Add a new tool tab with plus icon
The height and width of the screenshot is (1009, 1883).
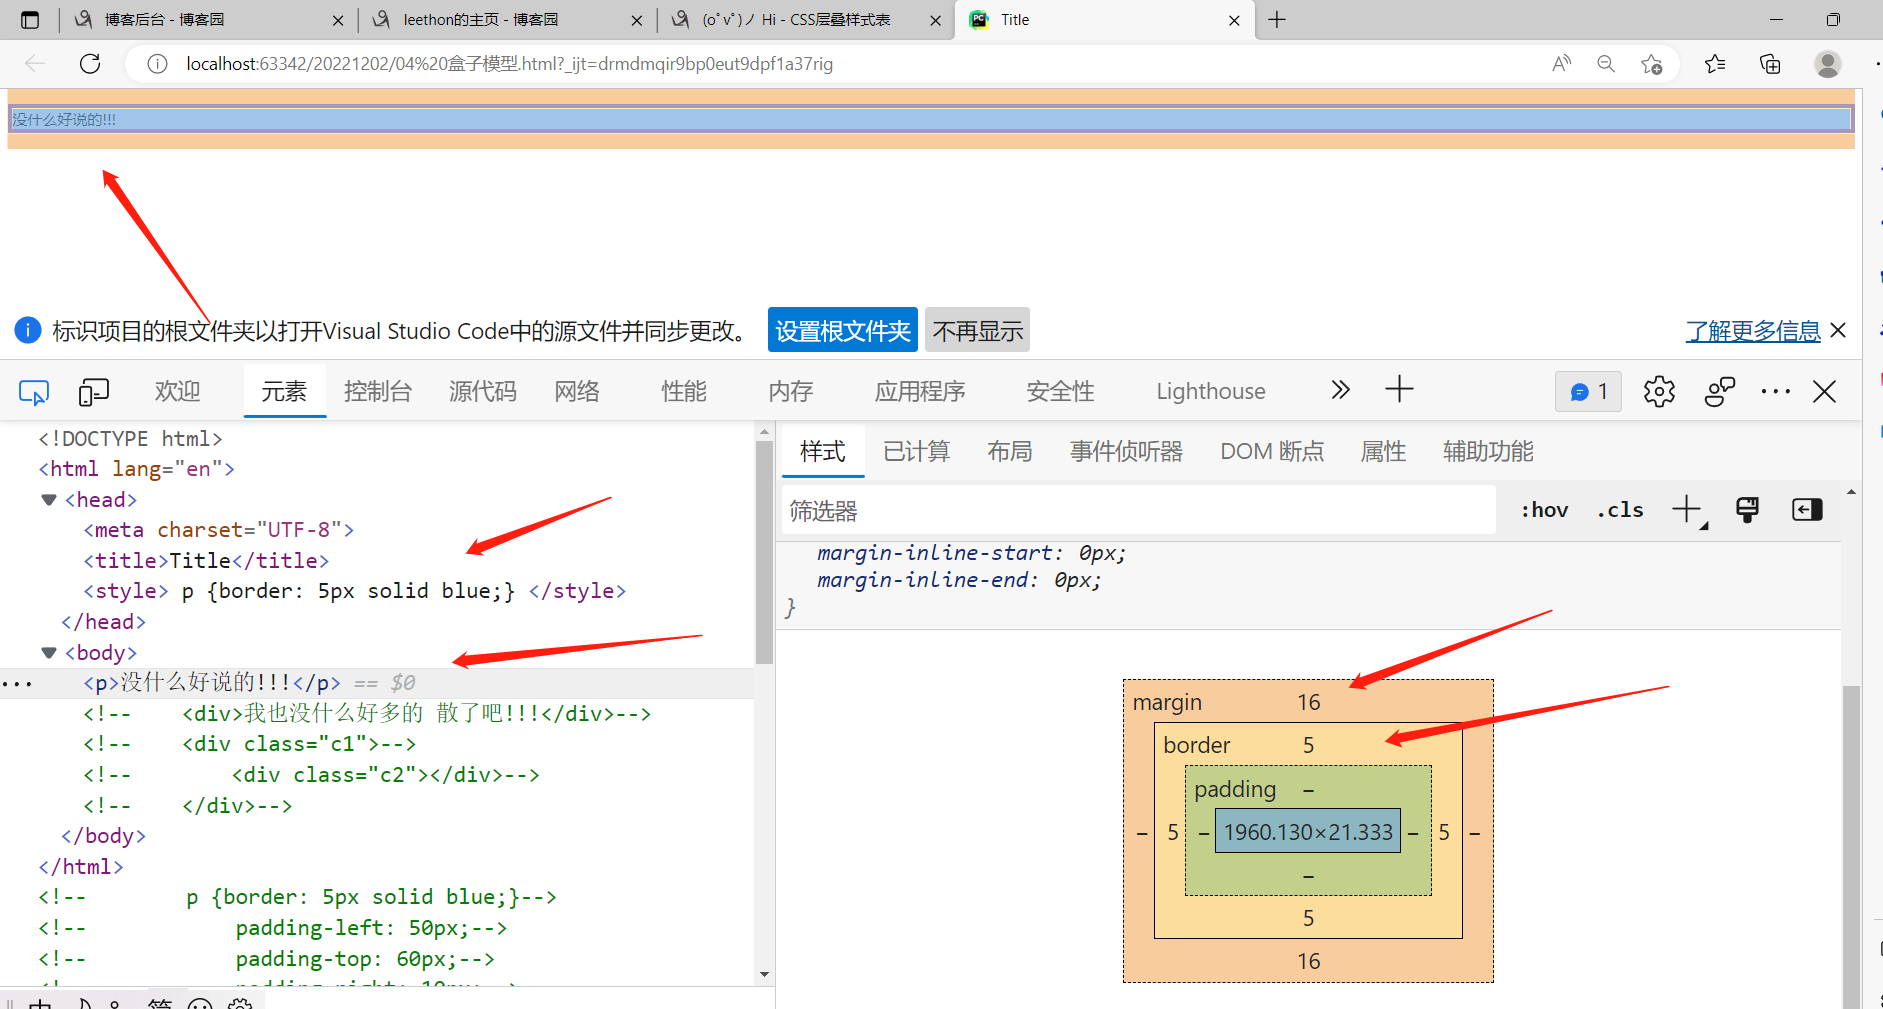1399,390
